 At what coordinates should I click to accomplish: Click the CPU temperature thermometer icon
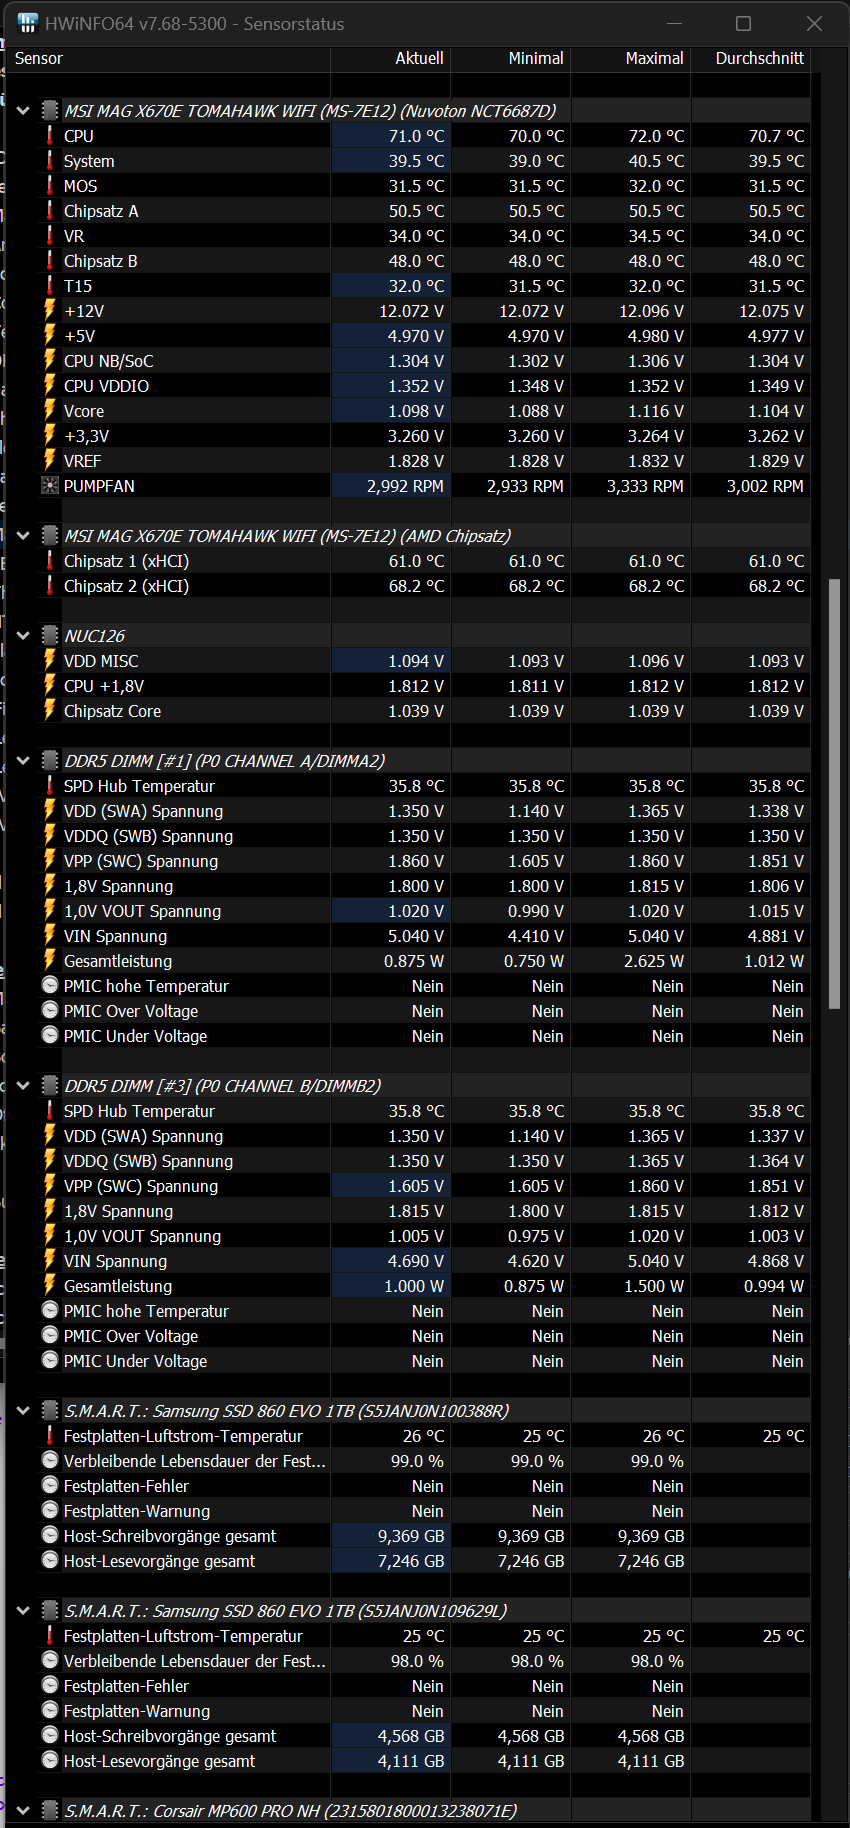(50, 136)
